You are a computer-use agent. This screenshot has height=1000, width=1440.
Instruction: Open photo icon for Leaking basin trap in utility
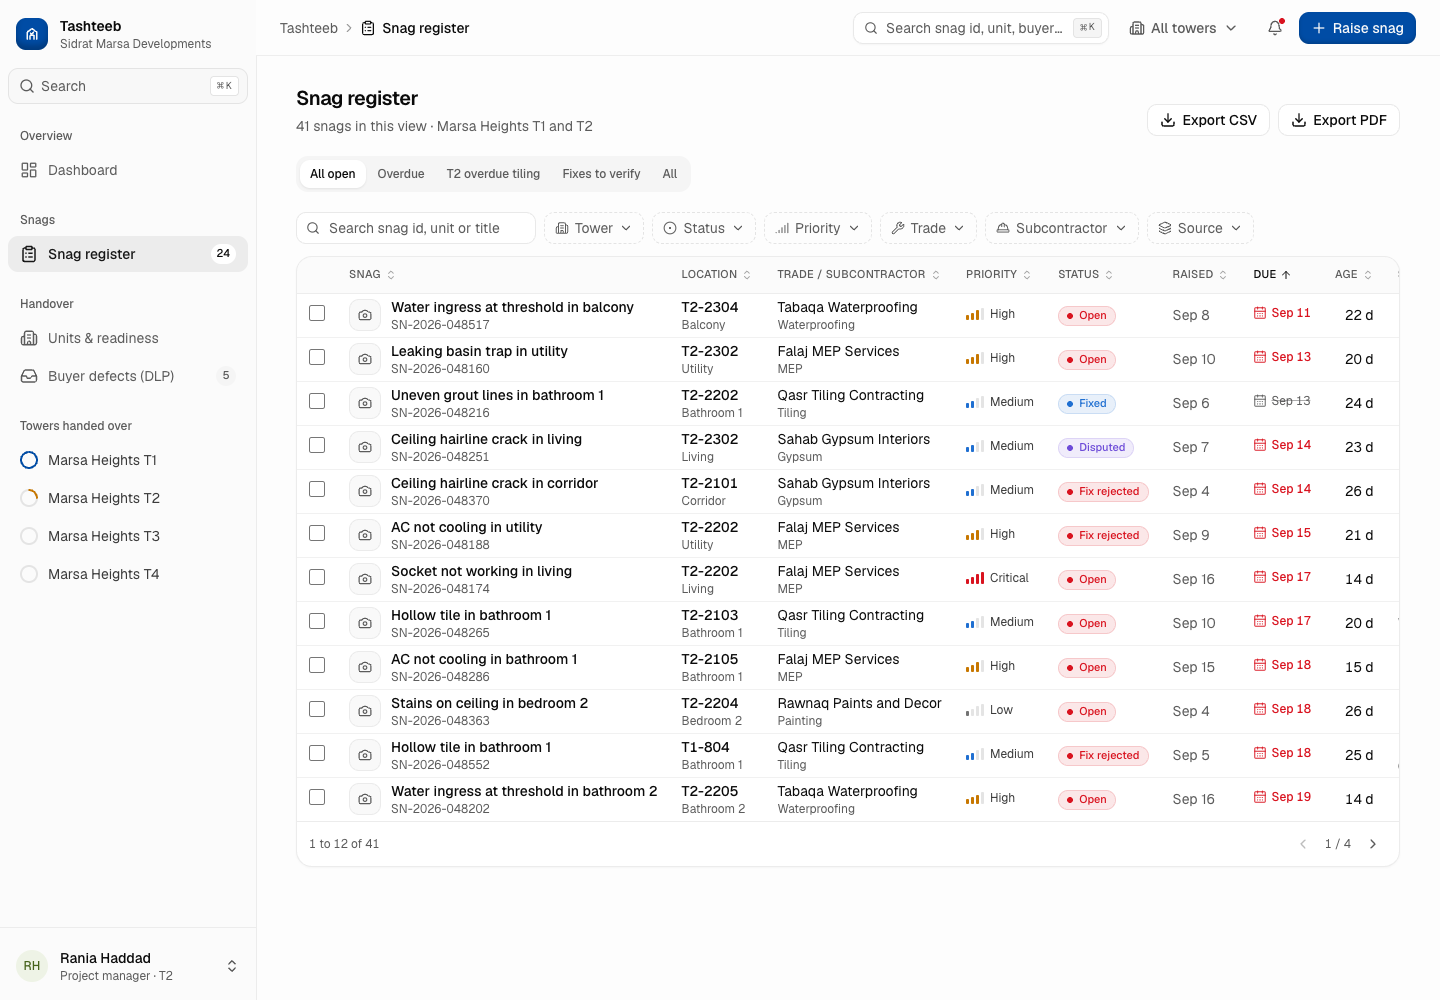click(365, 359)
